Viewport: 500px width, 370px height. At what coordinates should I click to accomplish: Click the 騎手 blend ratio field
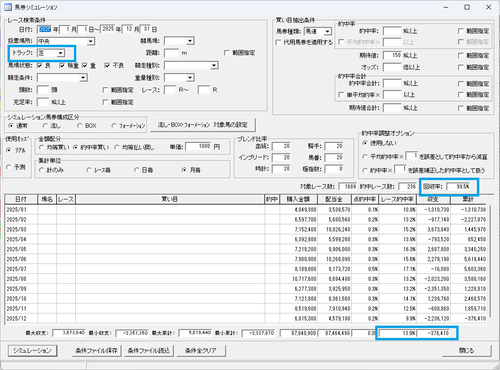pos(334,146)
